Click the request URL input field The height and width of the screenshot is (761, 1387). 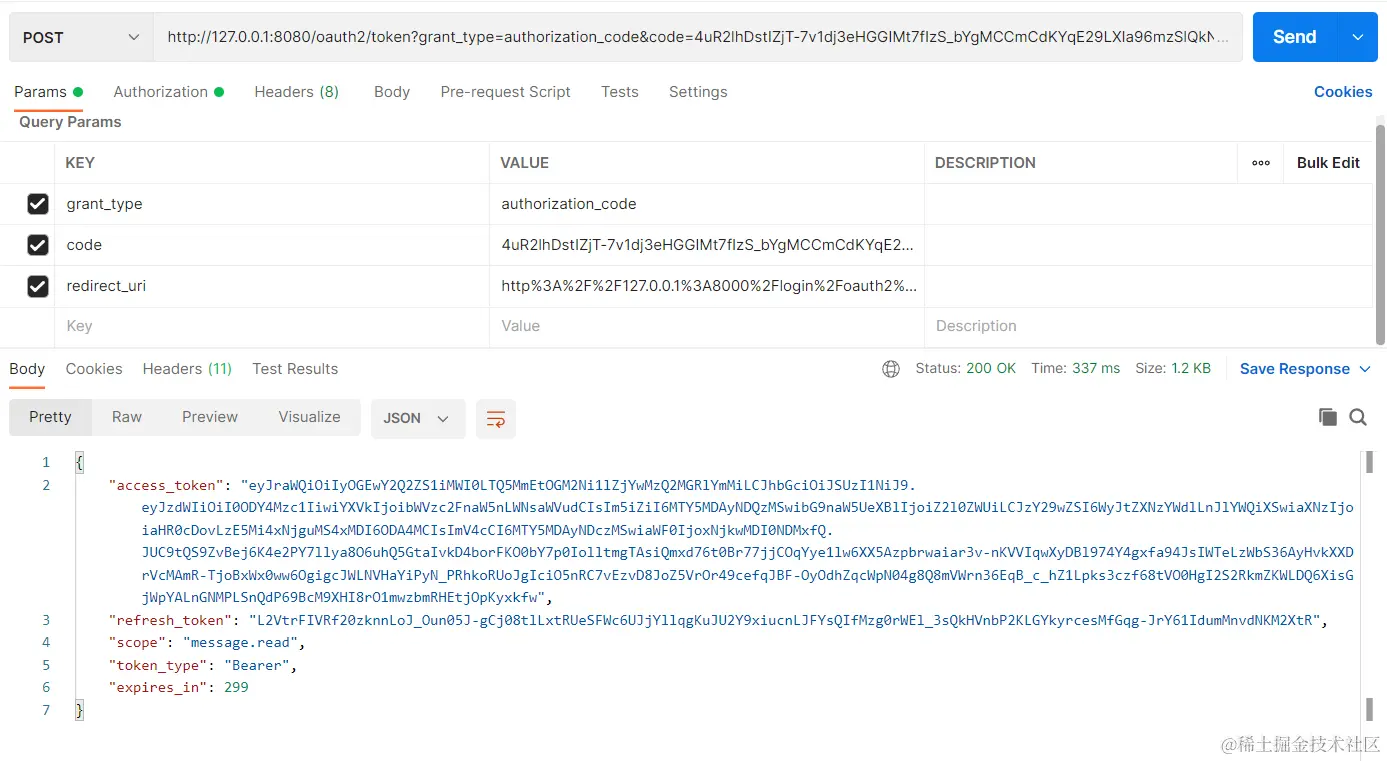(x=700, y=36)
